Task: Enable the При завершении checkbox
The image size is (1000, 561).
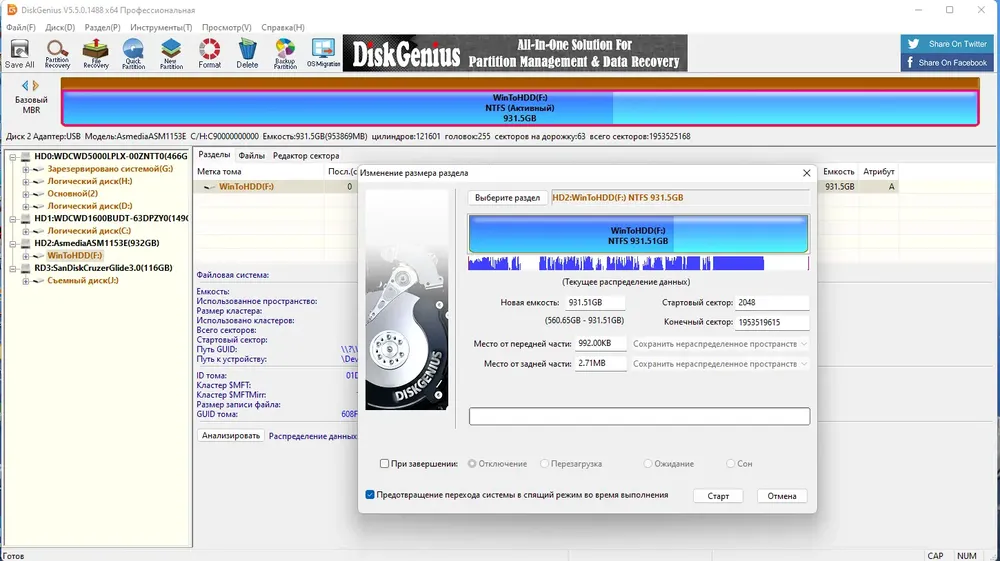Action: tap(385, 463)
